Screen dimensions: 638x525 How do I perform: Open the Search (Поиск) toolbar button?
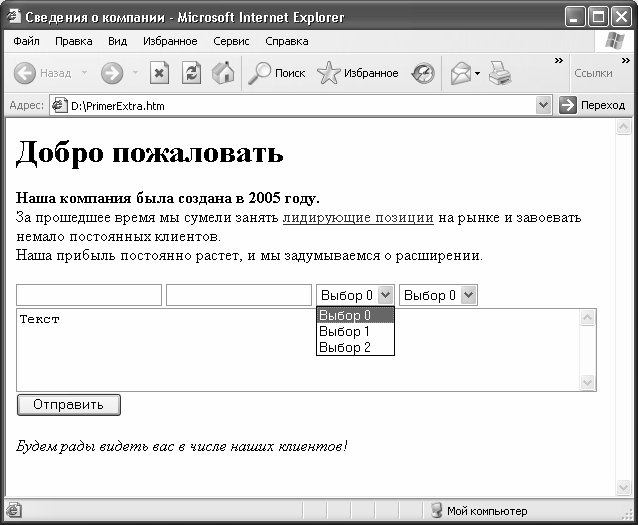(x=277, y=73)
